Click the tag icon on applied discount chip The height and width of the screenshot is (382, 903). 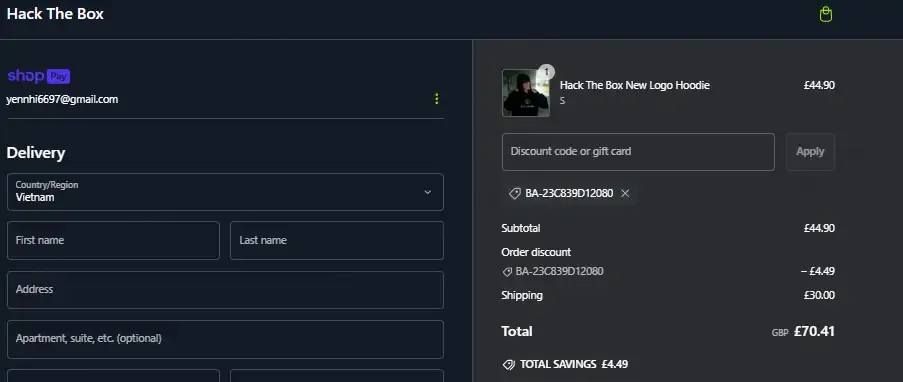click(x=515, y=193)
